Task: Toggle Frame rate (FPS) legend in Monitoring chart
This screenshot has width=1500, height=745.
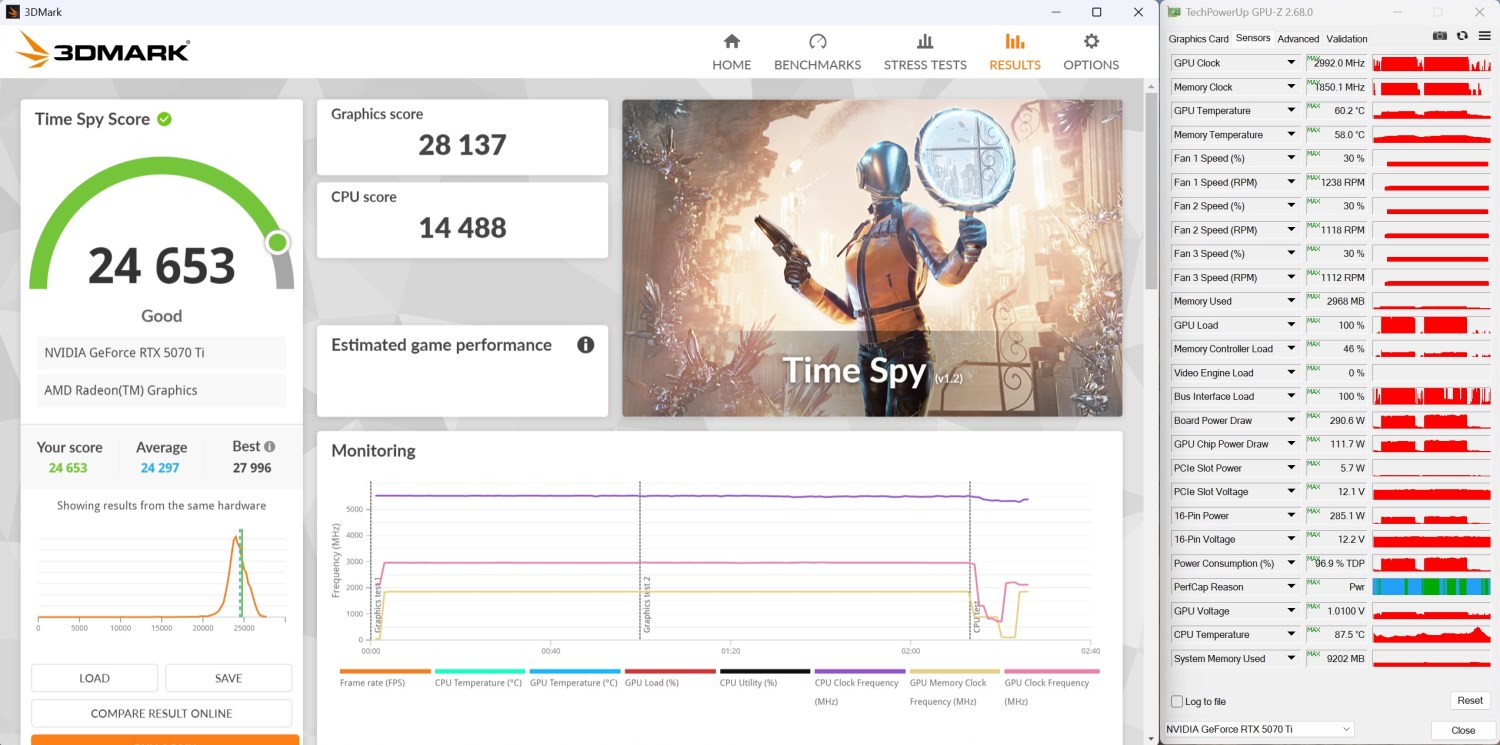Action: pos(385,679)
